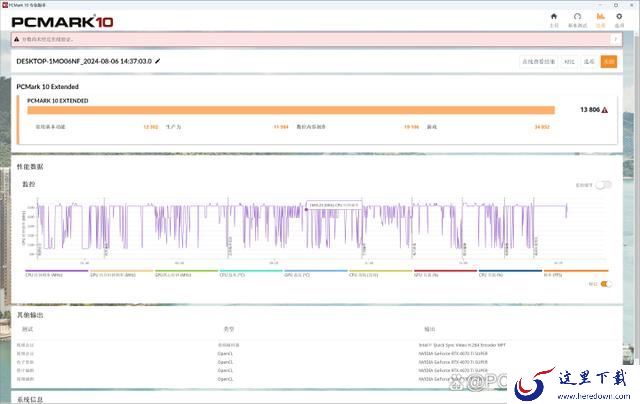The image size is (640, 404).
Task: Click the first OpenCL type cell
Action: pos(225,354)
